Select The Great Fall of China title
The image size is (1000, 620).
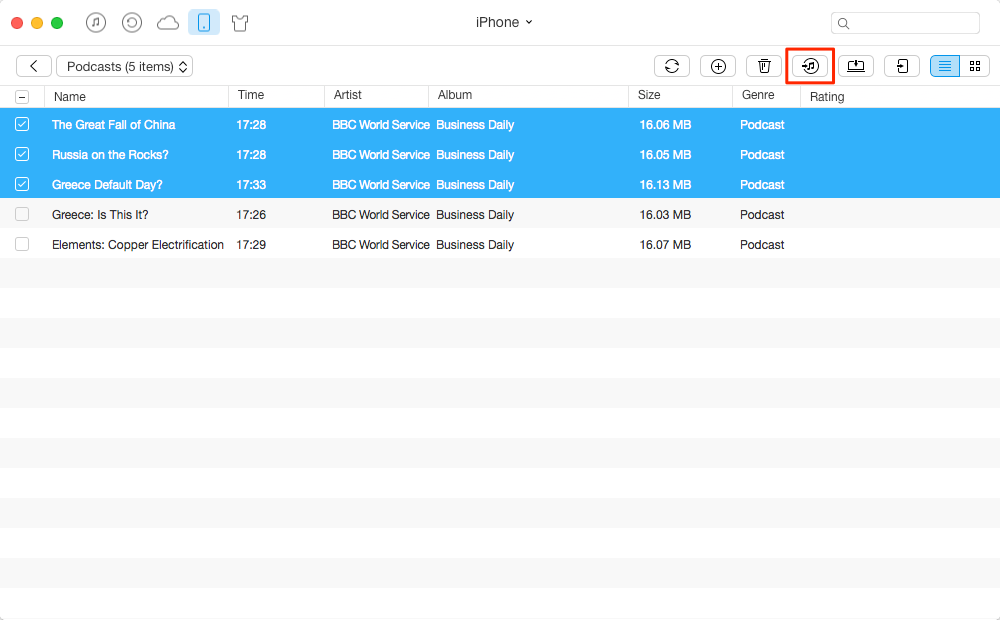click(114, 125)
